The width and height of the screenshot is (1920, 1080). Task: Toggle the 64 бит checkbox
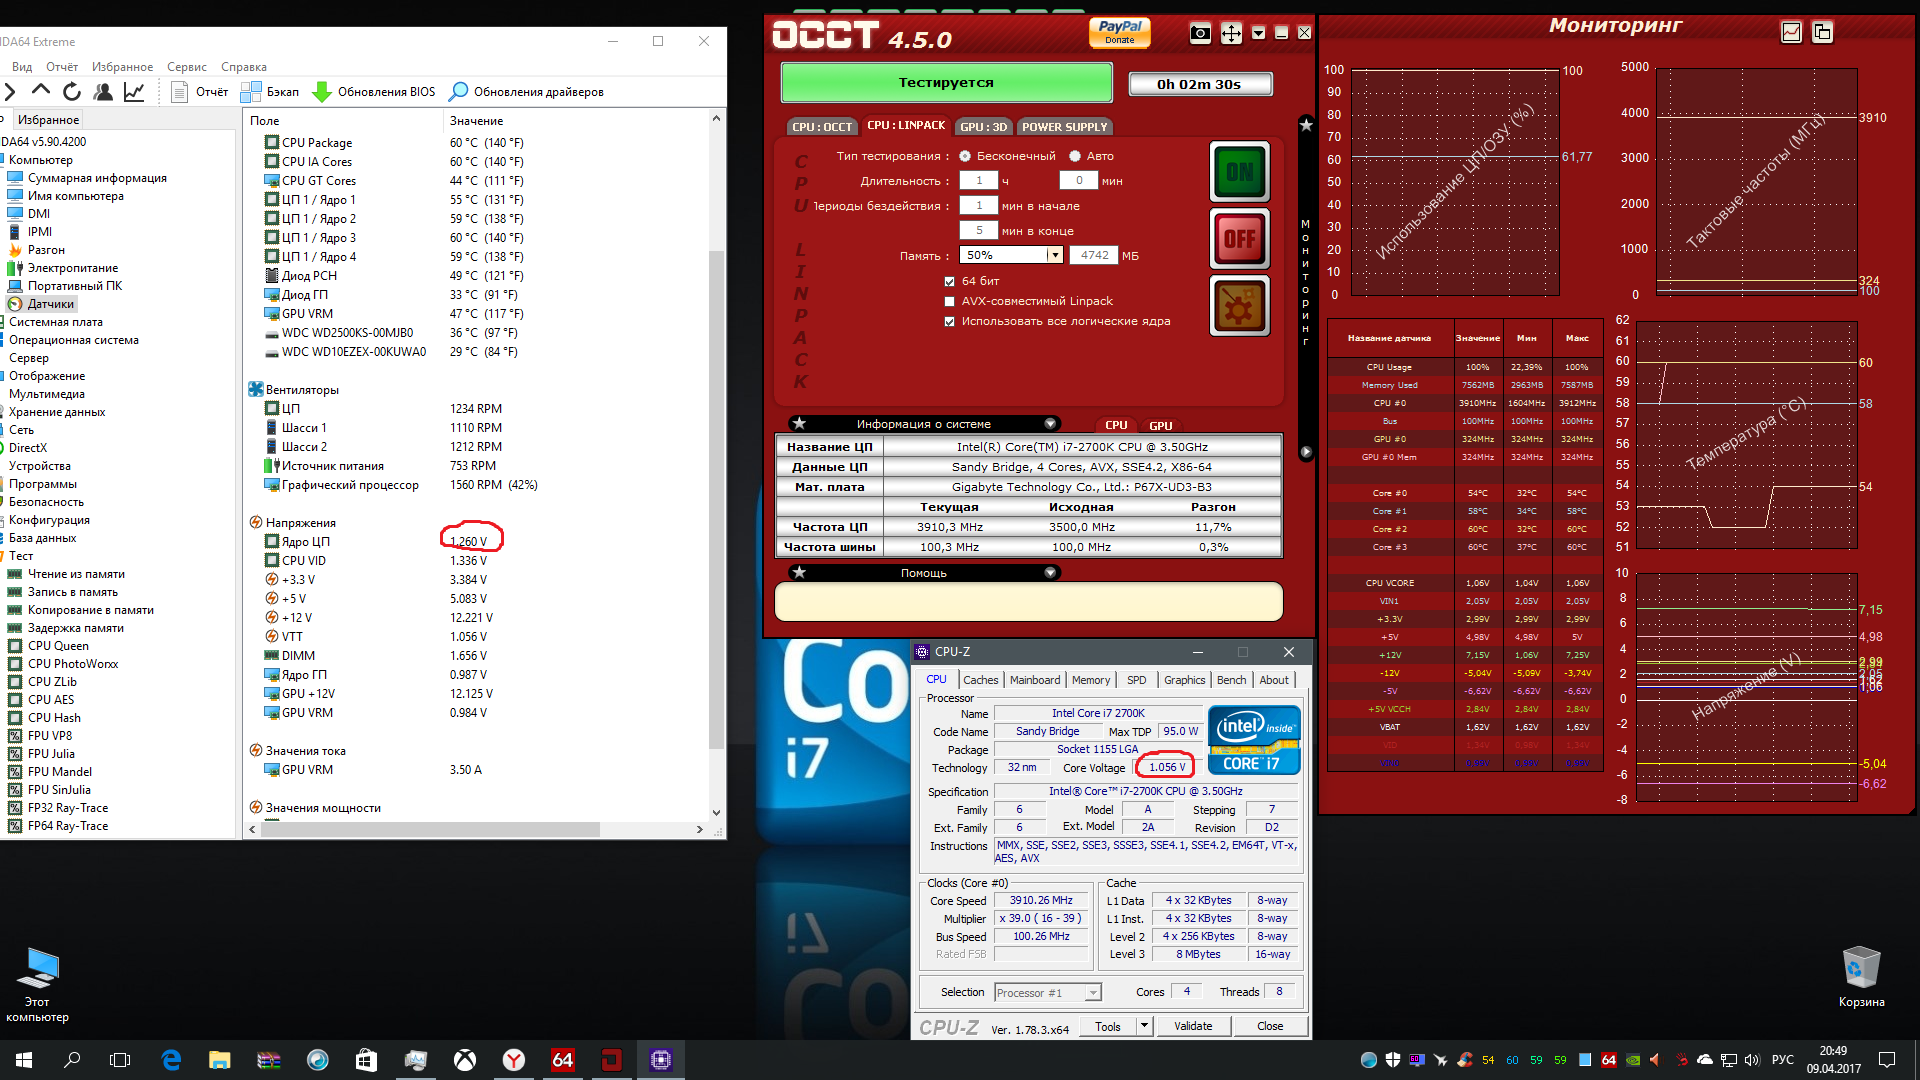pyautogui.click(x=949, y=281)
